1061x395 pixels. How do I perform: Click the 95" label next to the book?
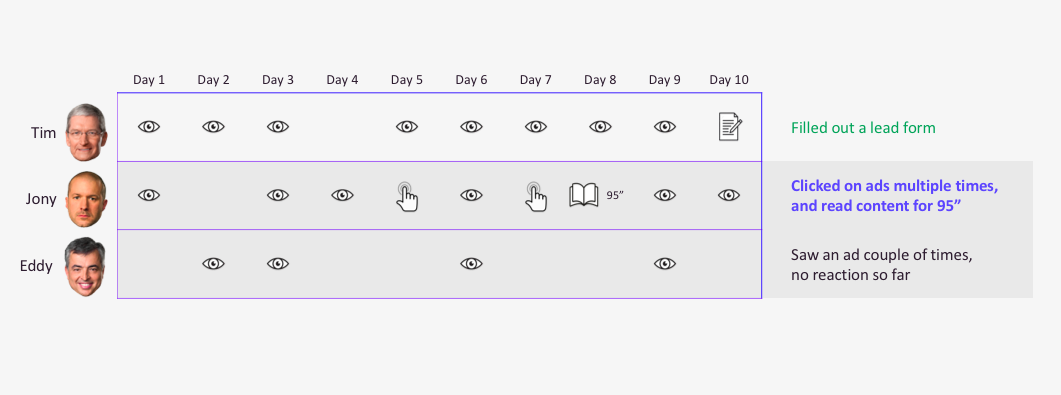pyautogui.click(x=614, y=195)
